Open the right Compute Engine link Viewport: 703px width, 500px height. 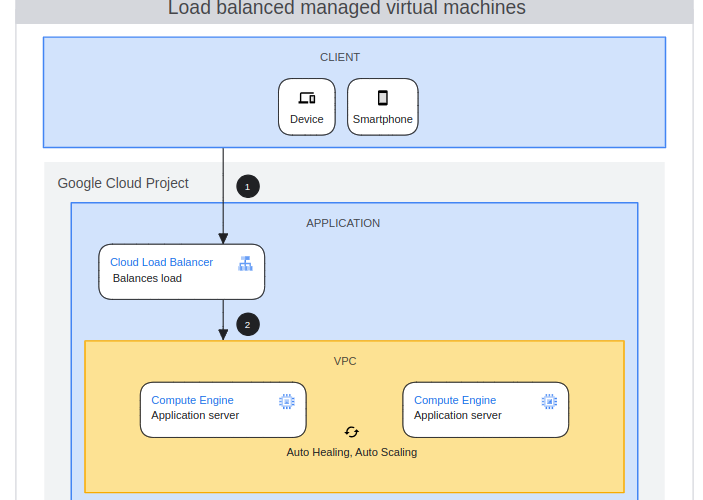click(455, 400)
